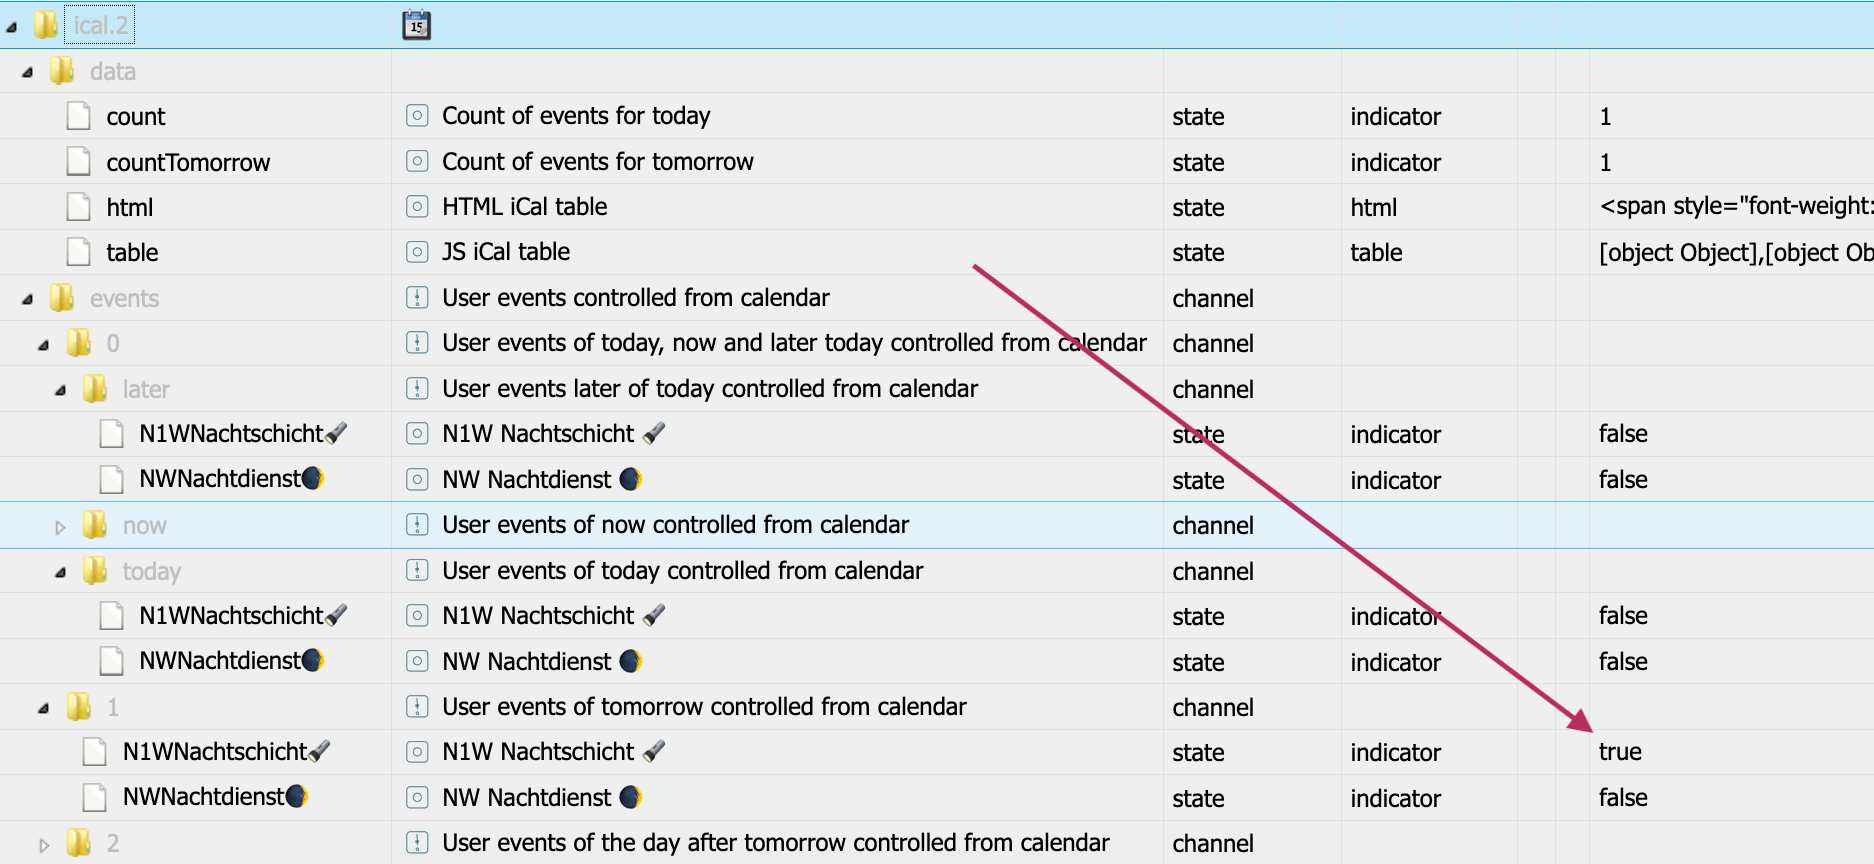Viewport: 1874px width, 864px height.
Task: Click 'User events of the day after tomorrow' name
Action: click(776, 843)
